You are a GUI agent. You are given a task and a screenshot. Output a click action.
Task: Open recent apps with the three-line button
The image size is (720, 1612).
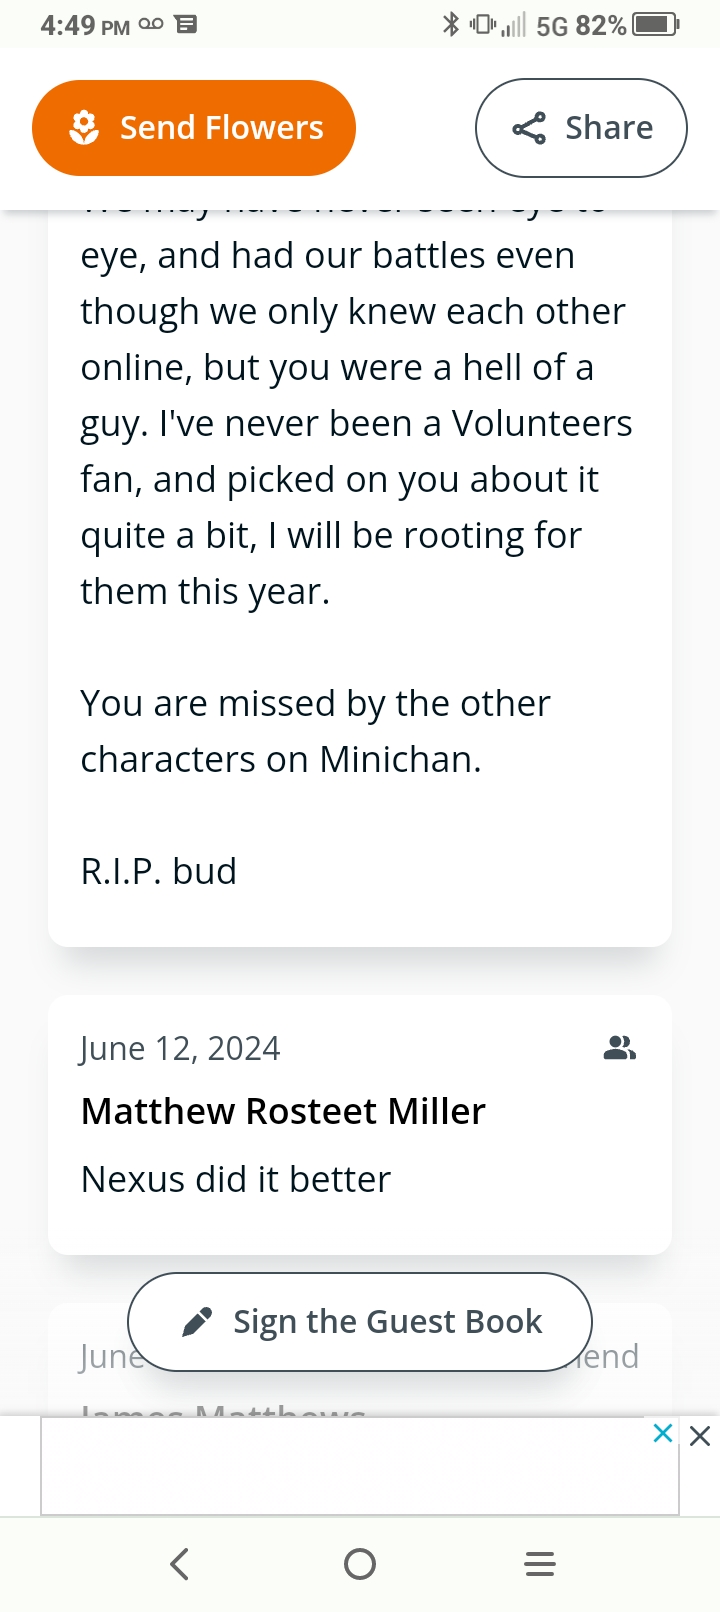(x=540, y=1564)
